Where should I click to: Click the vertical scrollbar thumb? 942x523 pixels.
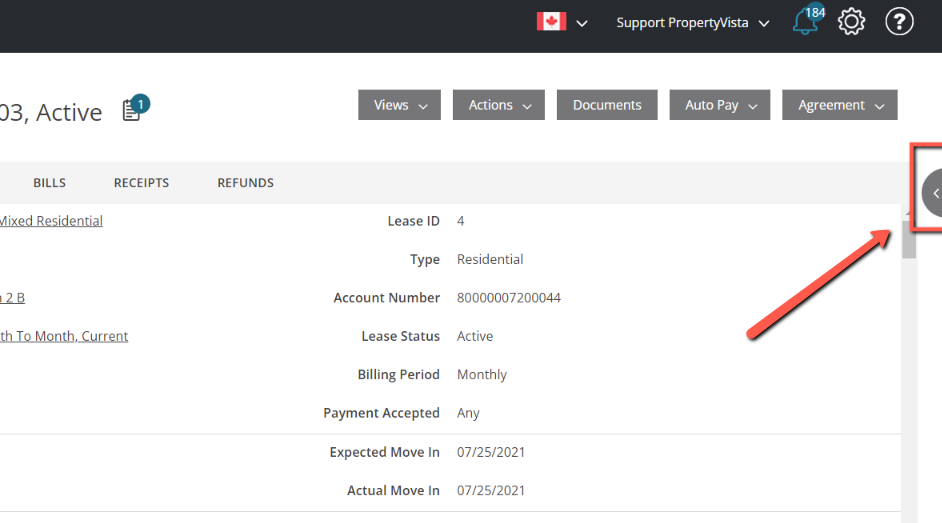coord(908,239)
